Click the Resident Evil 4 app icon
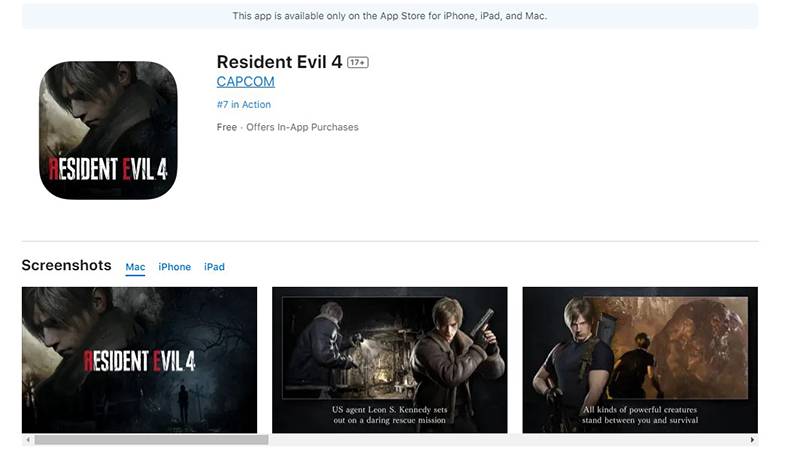 [x=108, y=130]
